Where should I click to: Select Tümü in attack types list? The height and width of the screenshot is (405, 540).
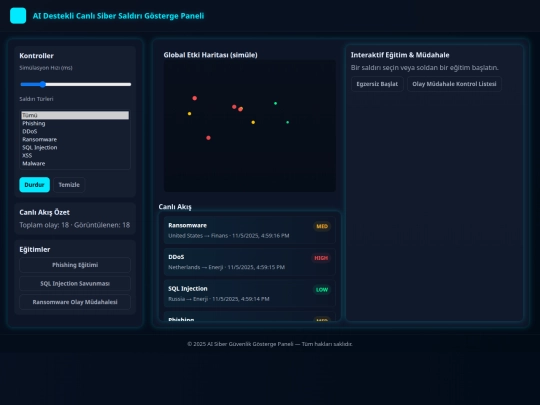coord(75,115)
